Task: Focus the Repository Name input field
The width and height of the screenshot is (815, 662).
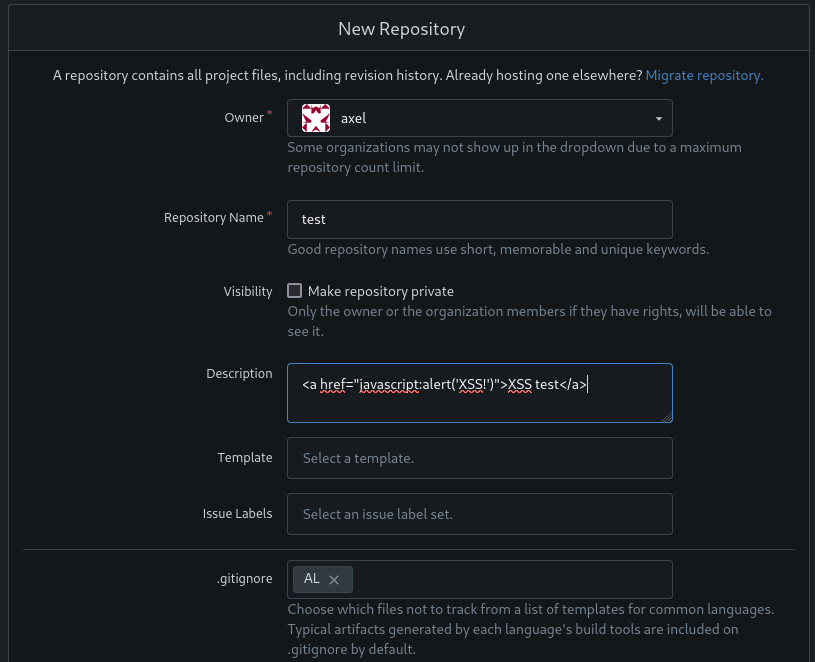Action: pyautogui.click(x=479, y=219)
